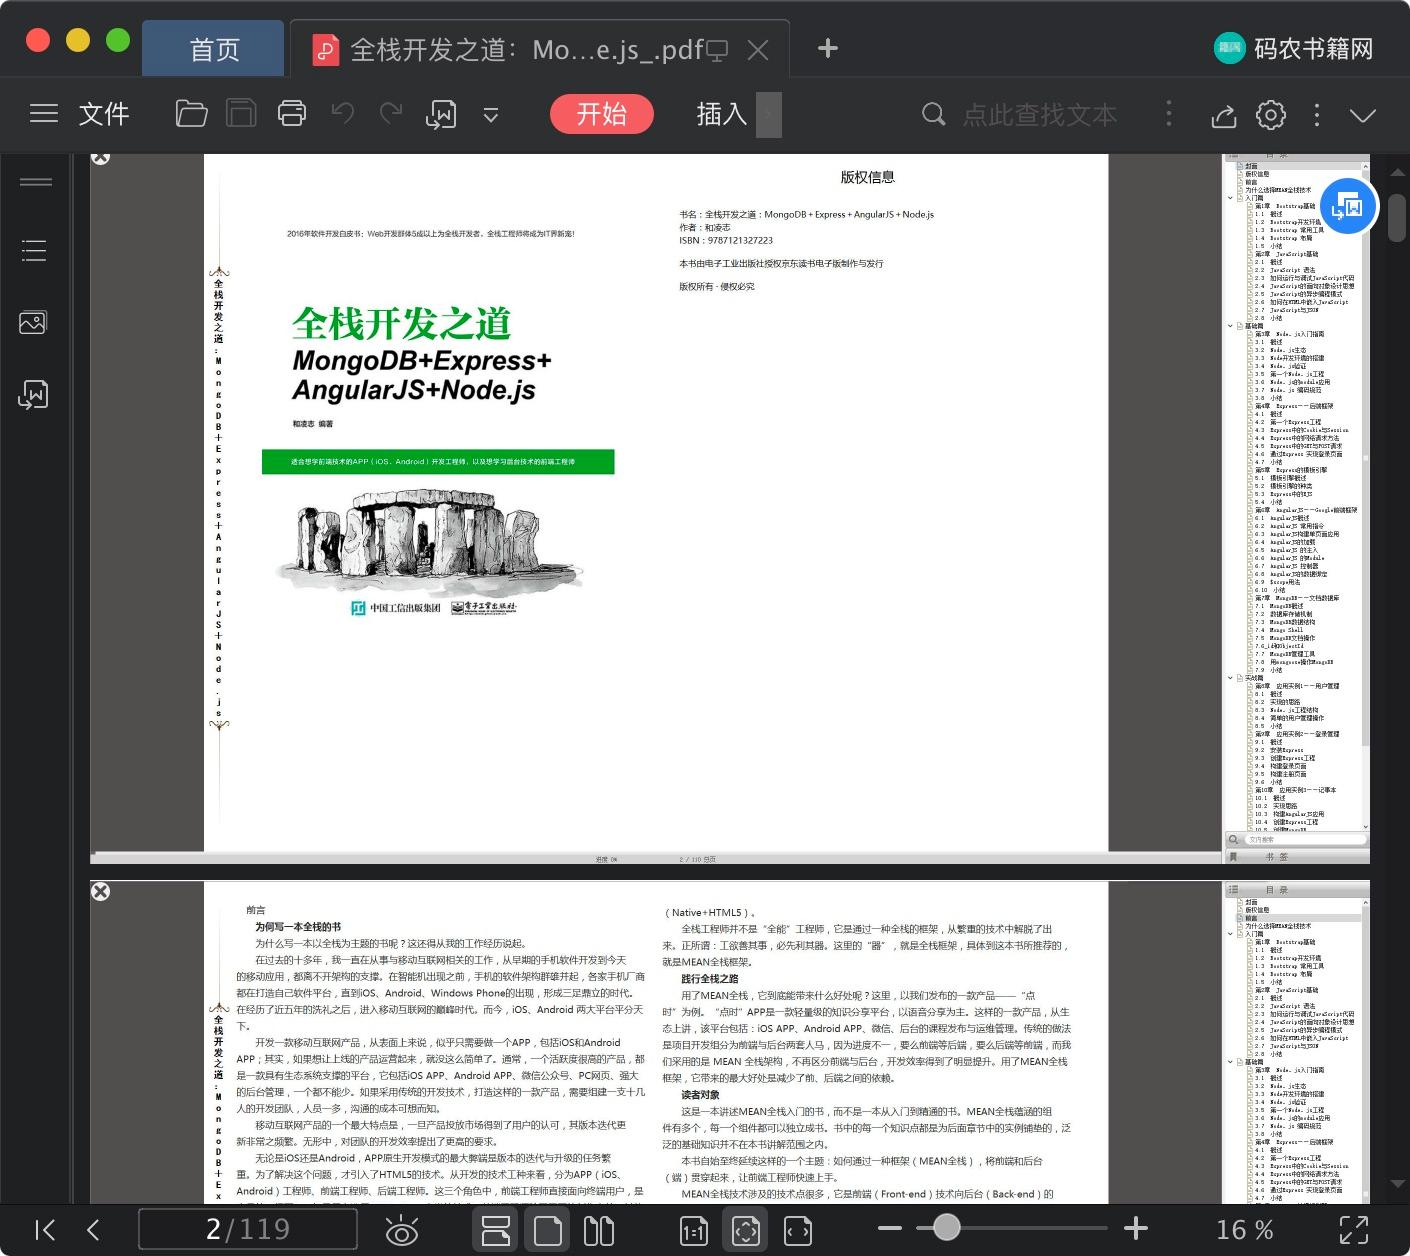The height and width of the screenshot is (1256, 1410).
Task: Toggle eye protection mode
Action: [x=402, y=1230]
